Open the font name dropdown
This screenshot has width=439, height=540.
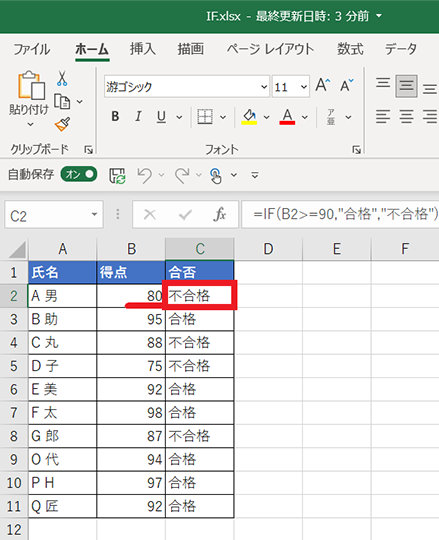[264, 86]
